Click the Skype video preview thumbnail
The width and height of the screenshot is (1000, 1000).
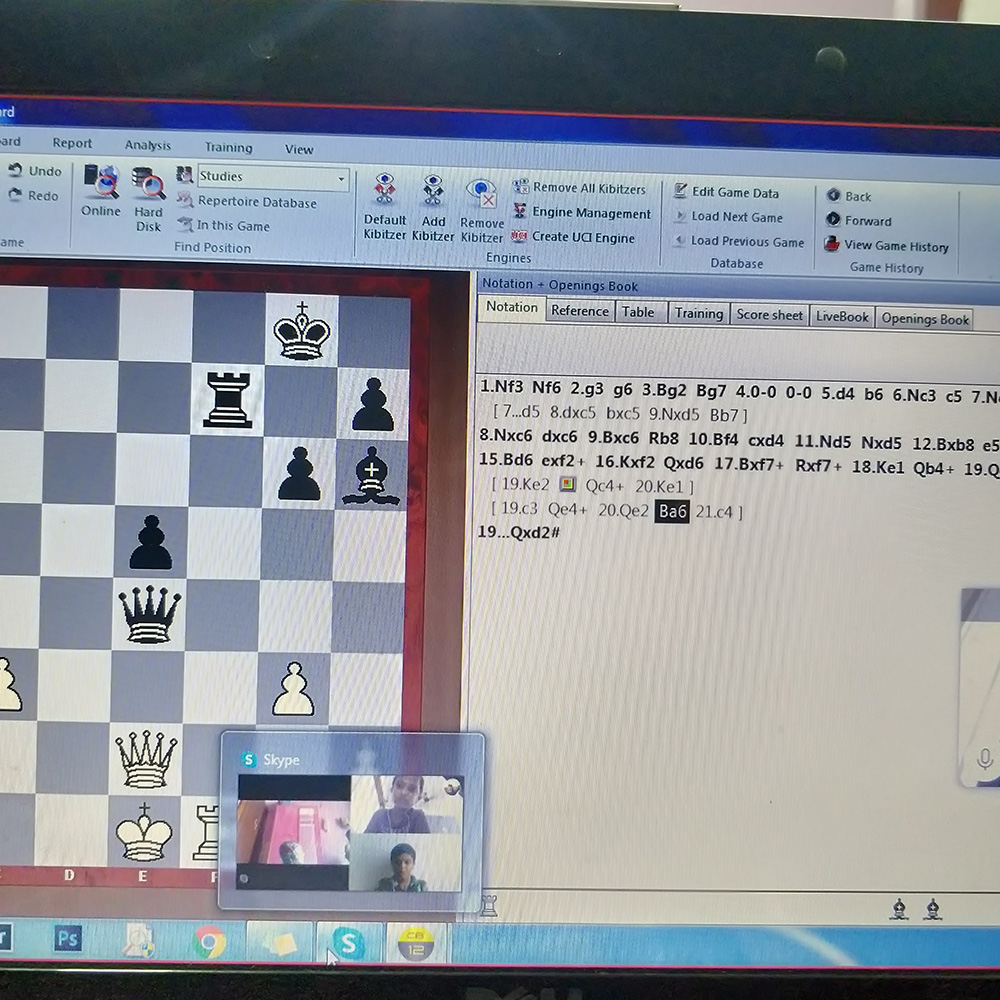pyautogui.click(x=351, y=832)
